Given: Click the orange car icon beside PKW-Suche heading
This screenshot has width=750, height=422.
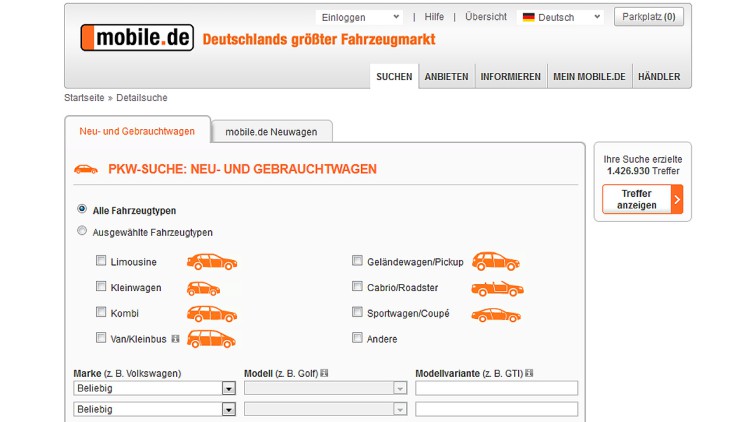Looking at the screenshot, I should point(86,169).
